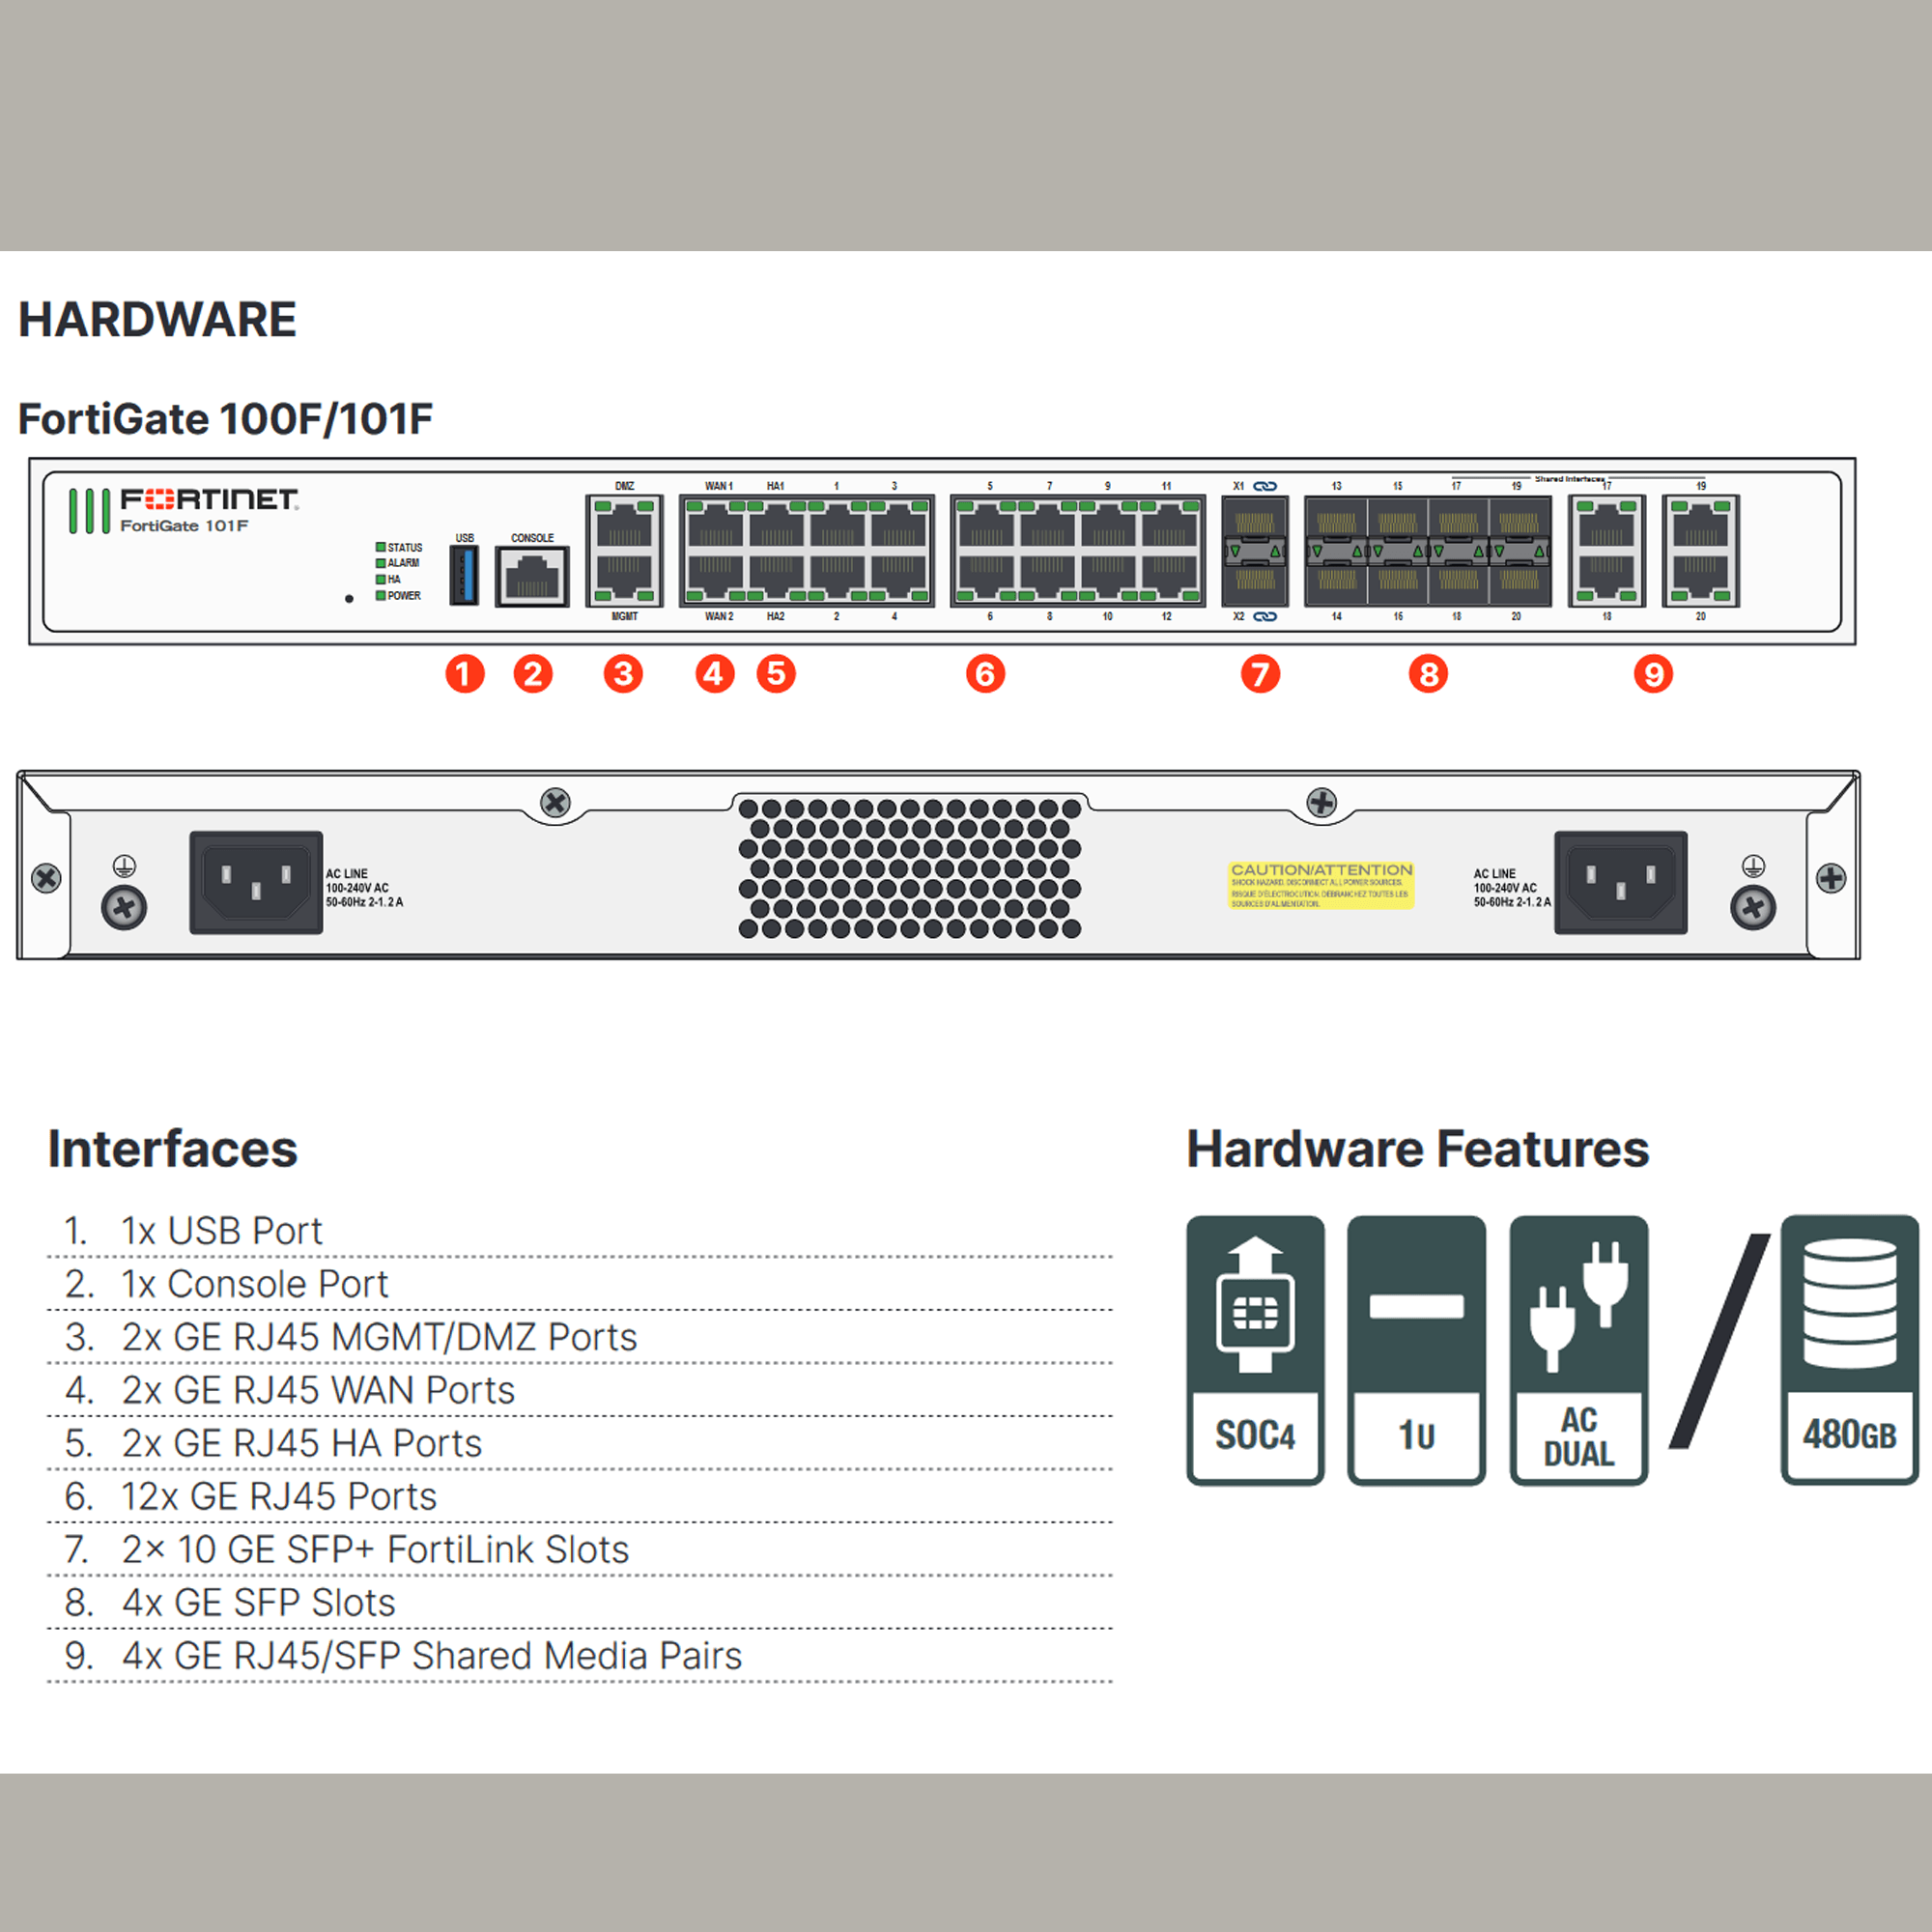Click the HA LED indicator
The height and width of the screenshot is (1932, 1932).
pyautogui.click(x=380, y=579)
